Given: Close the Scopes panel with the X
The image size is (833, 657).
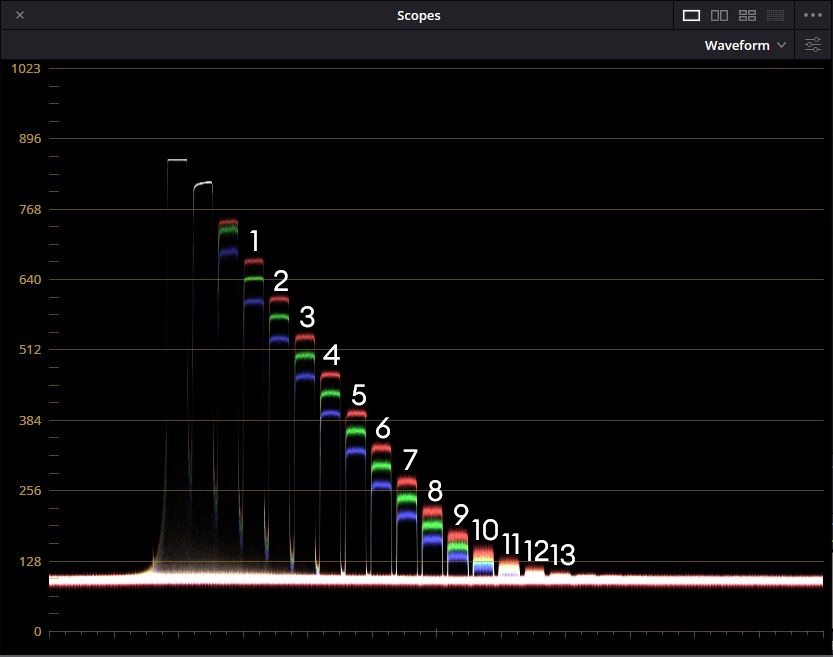Looking at the screenshot, I should [x=20, y=15].
